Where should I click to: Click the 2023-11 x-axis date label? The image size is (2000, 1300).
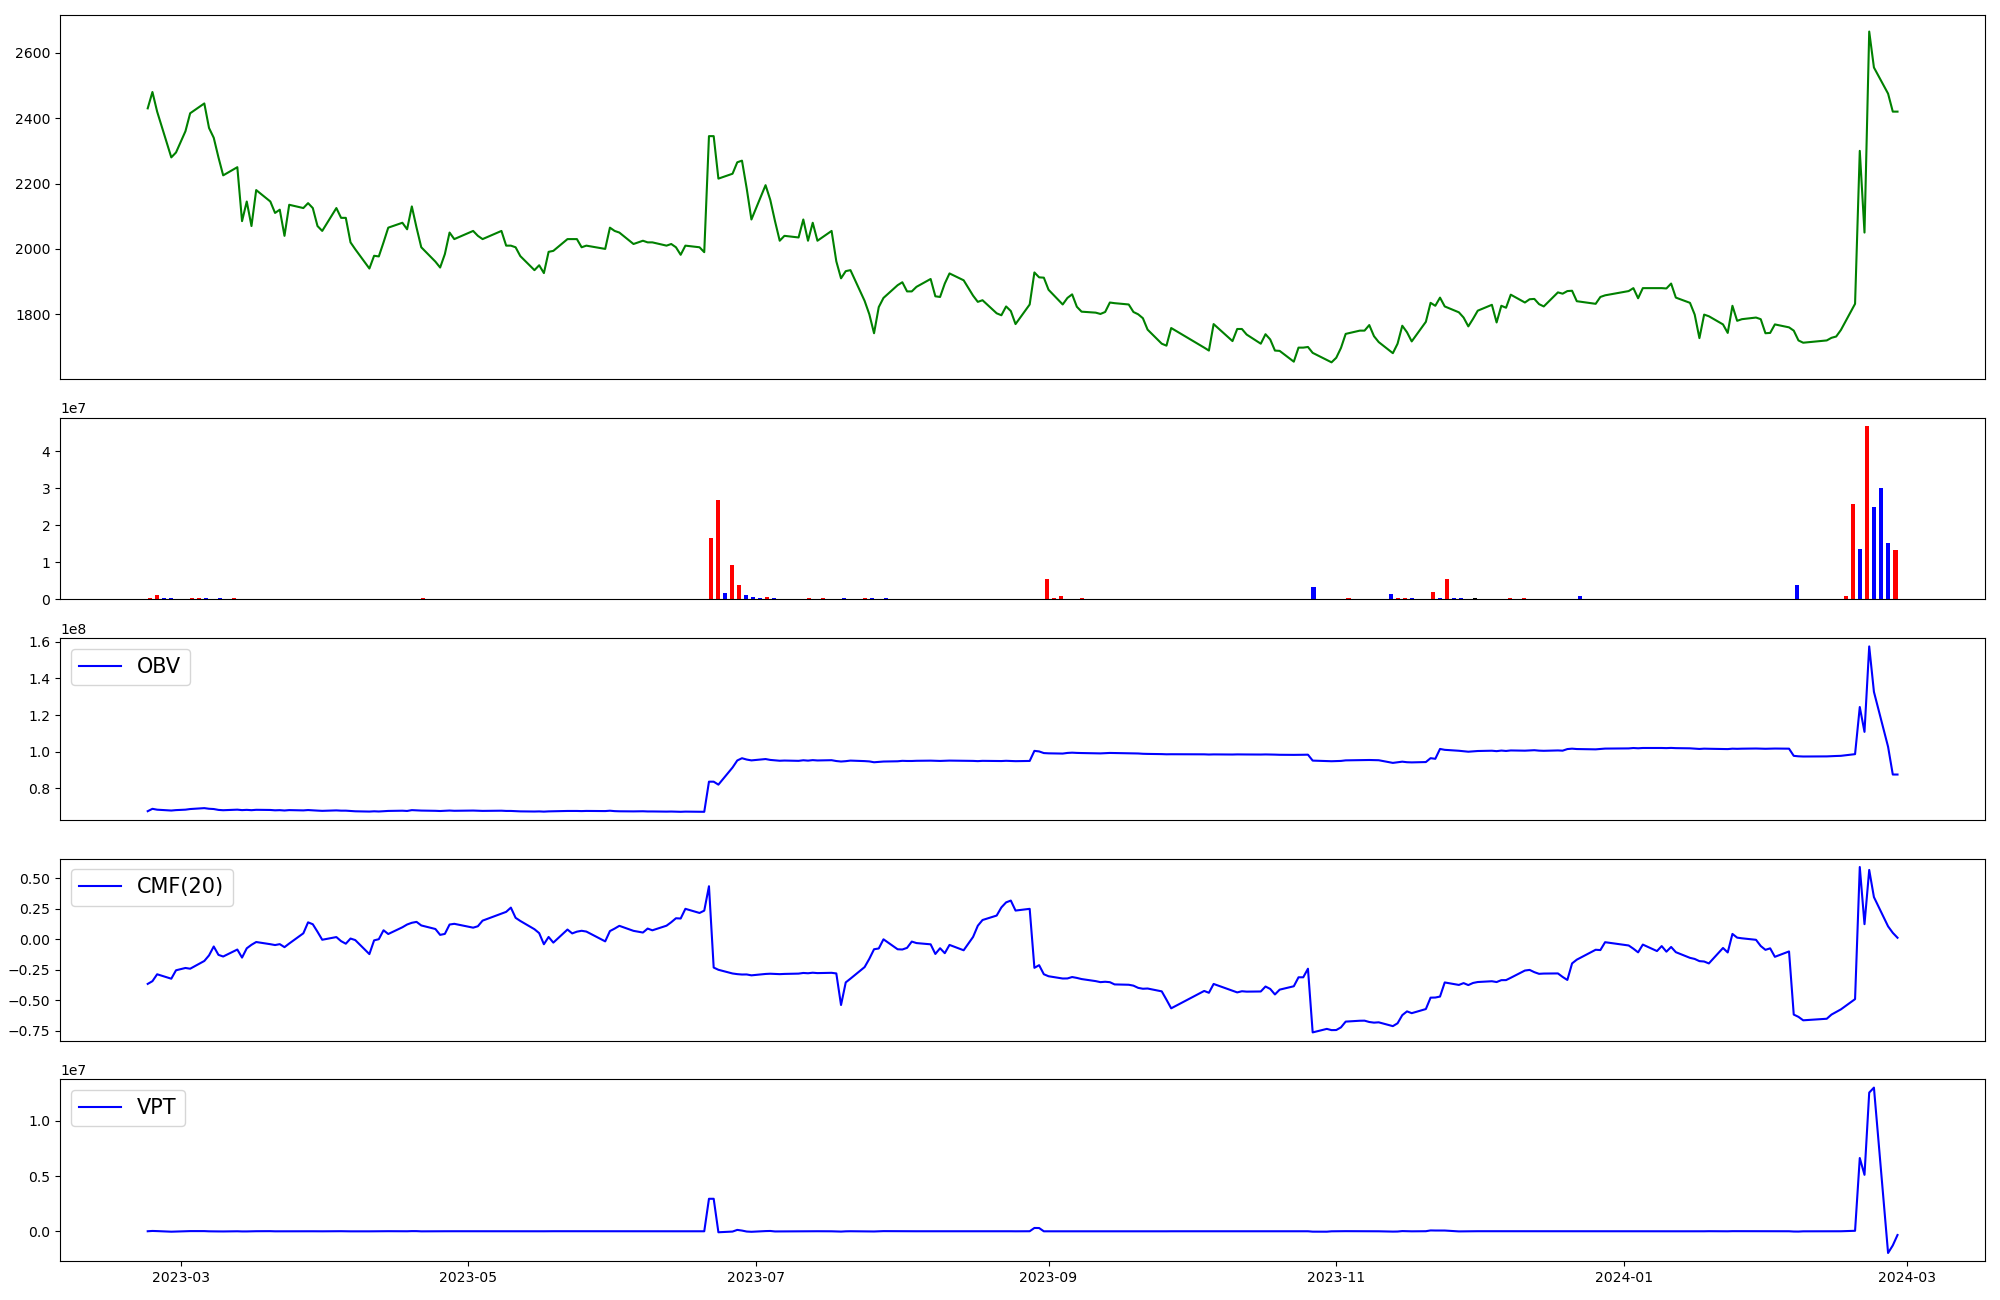coord(1336,1277)
